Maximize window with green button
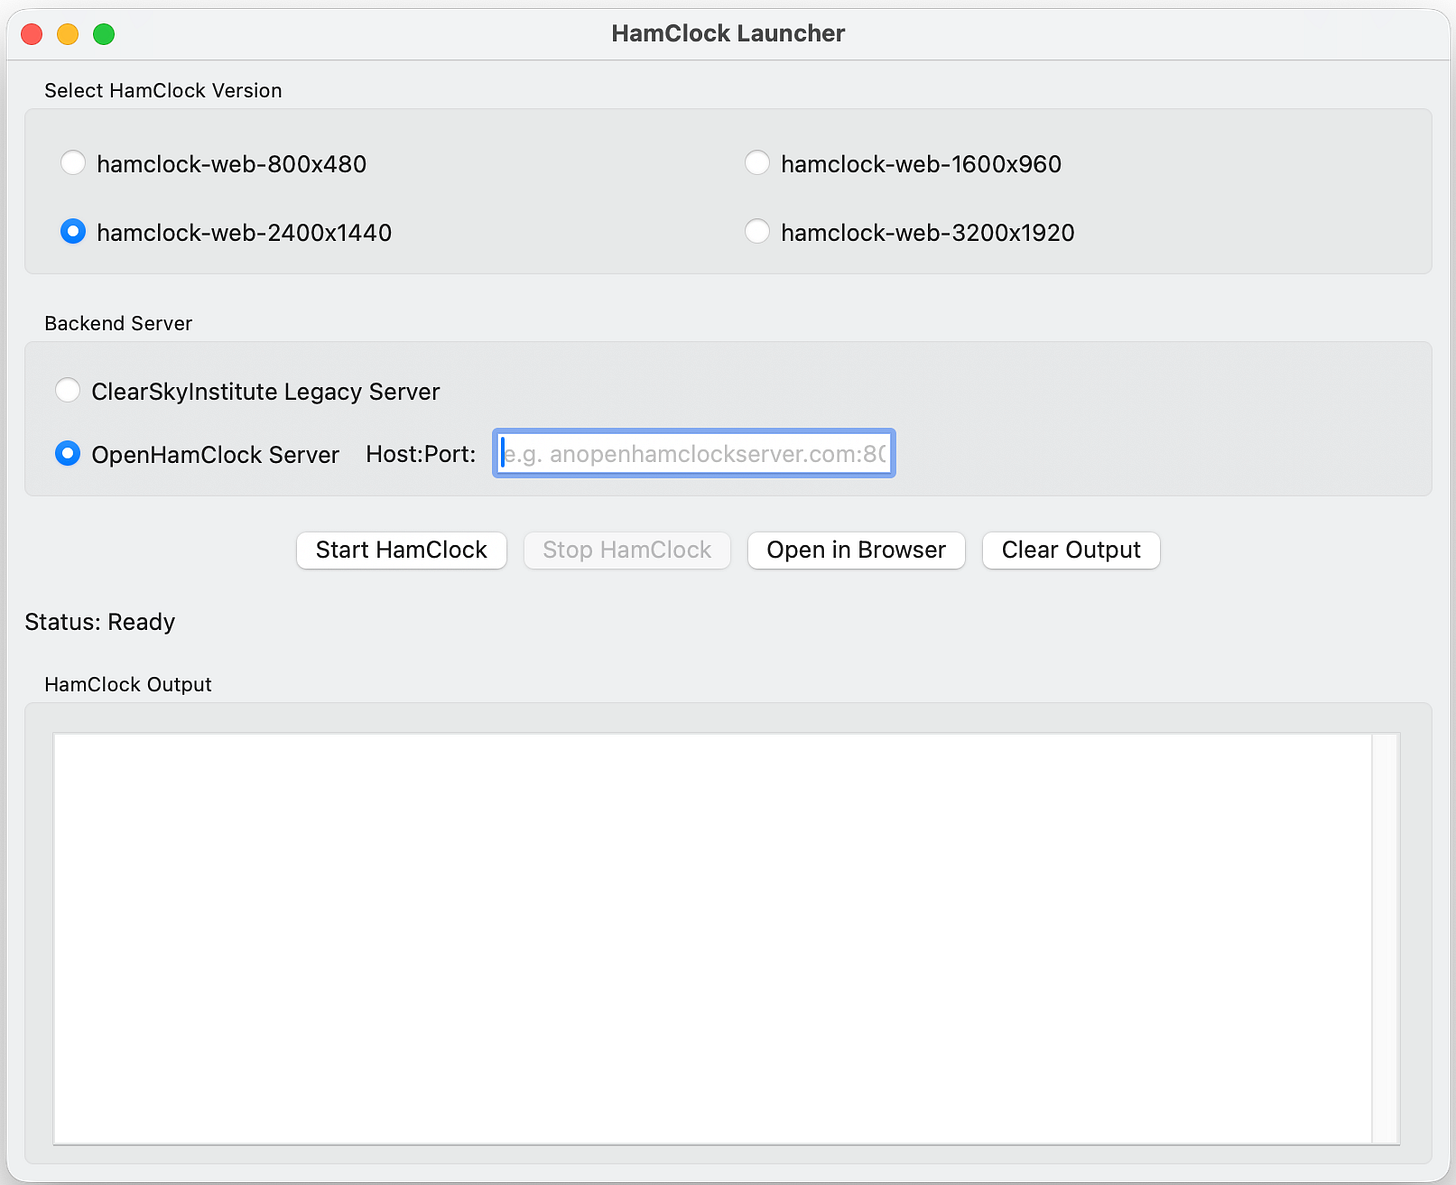This screenshot has height=1185, width=1456. pyautogui.click(x=104, y=34)
